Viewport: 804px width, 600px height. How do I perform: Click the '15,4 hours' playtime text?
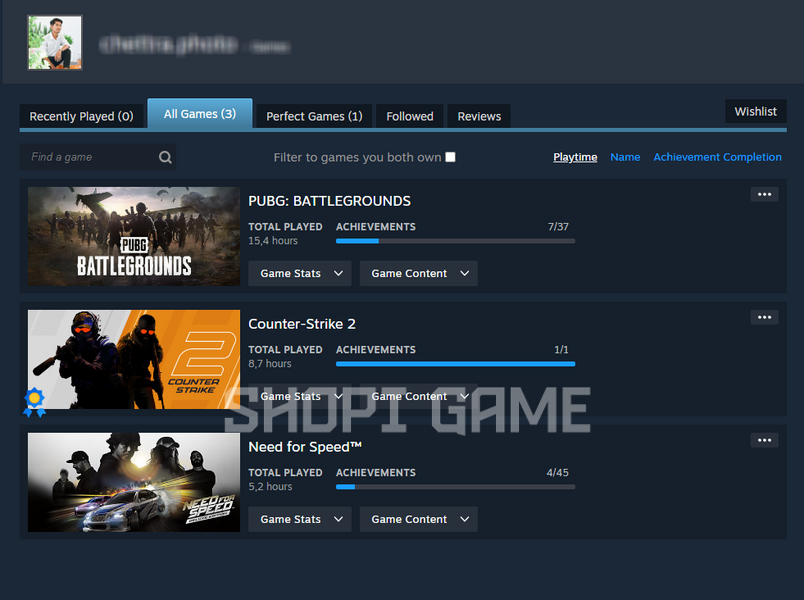pyautogui.click(x=273, y=241)
